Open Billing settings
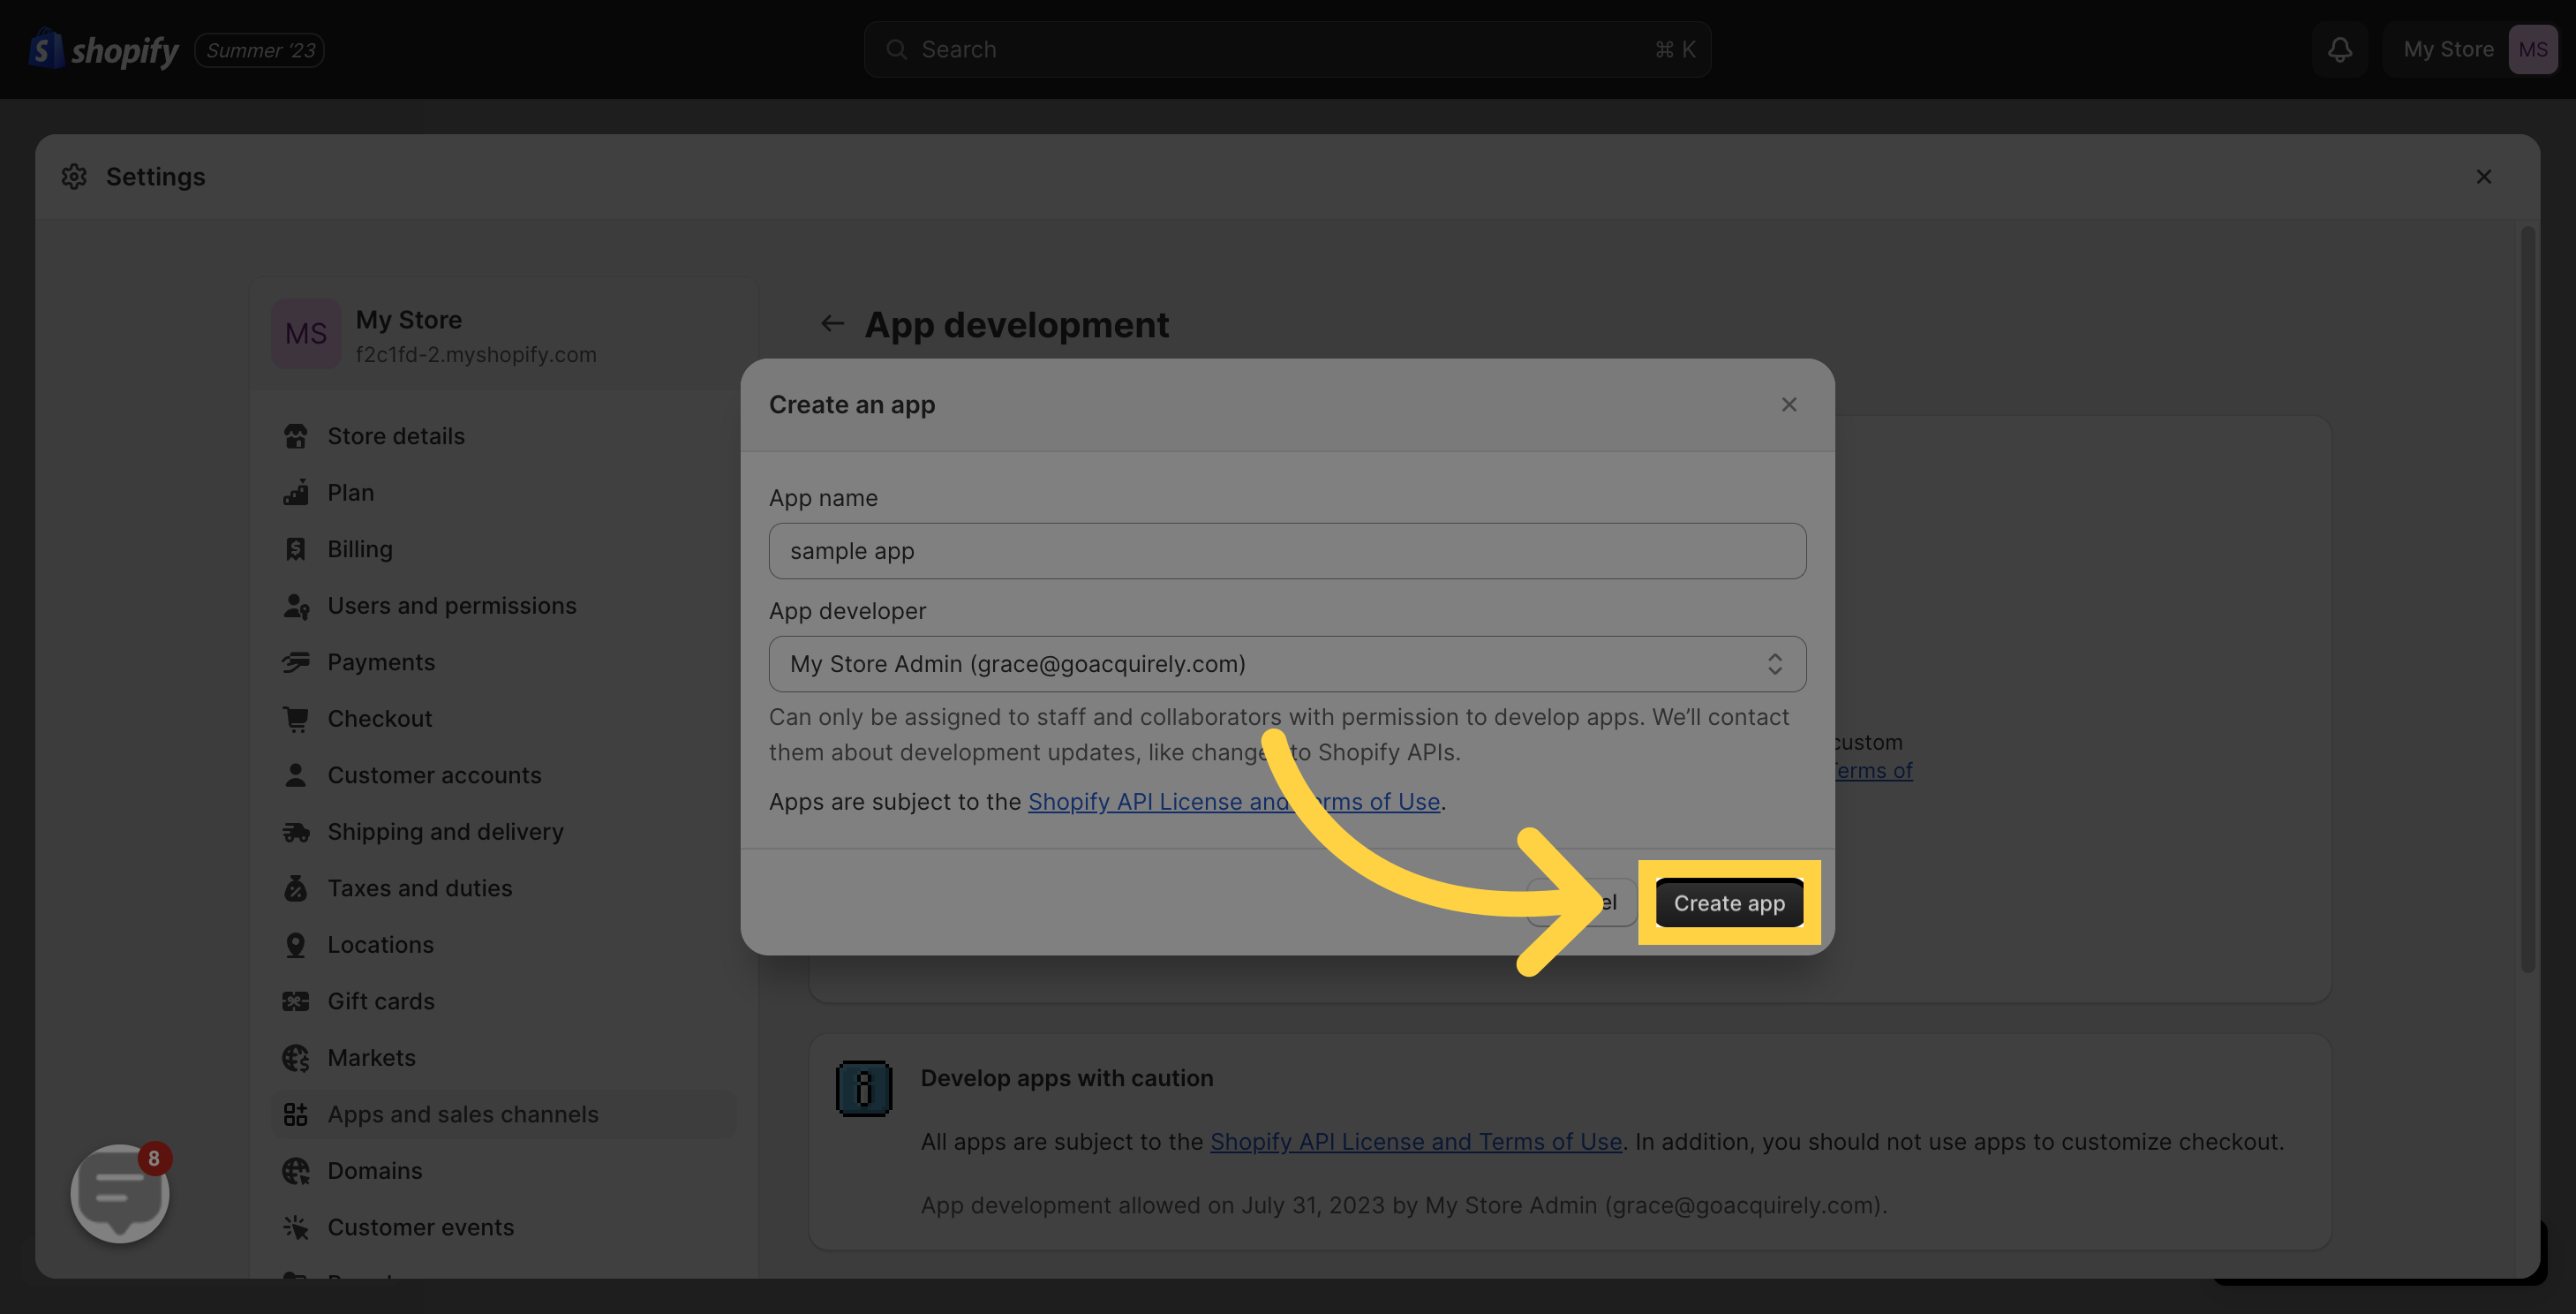Image resolution: width=2576 pixels, height=1314 pixels. (x=504, y=550)
